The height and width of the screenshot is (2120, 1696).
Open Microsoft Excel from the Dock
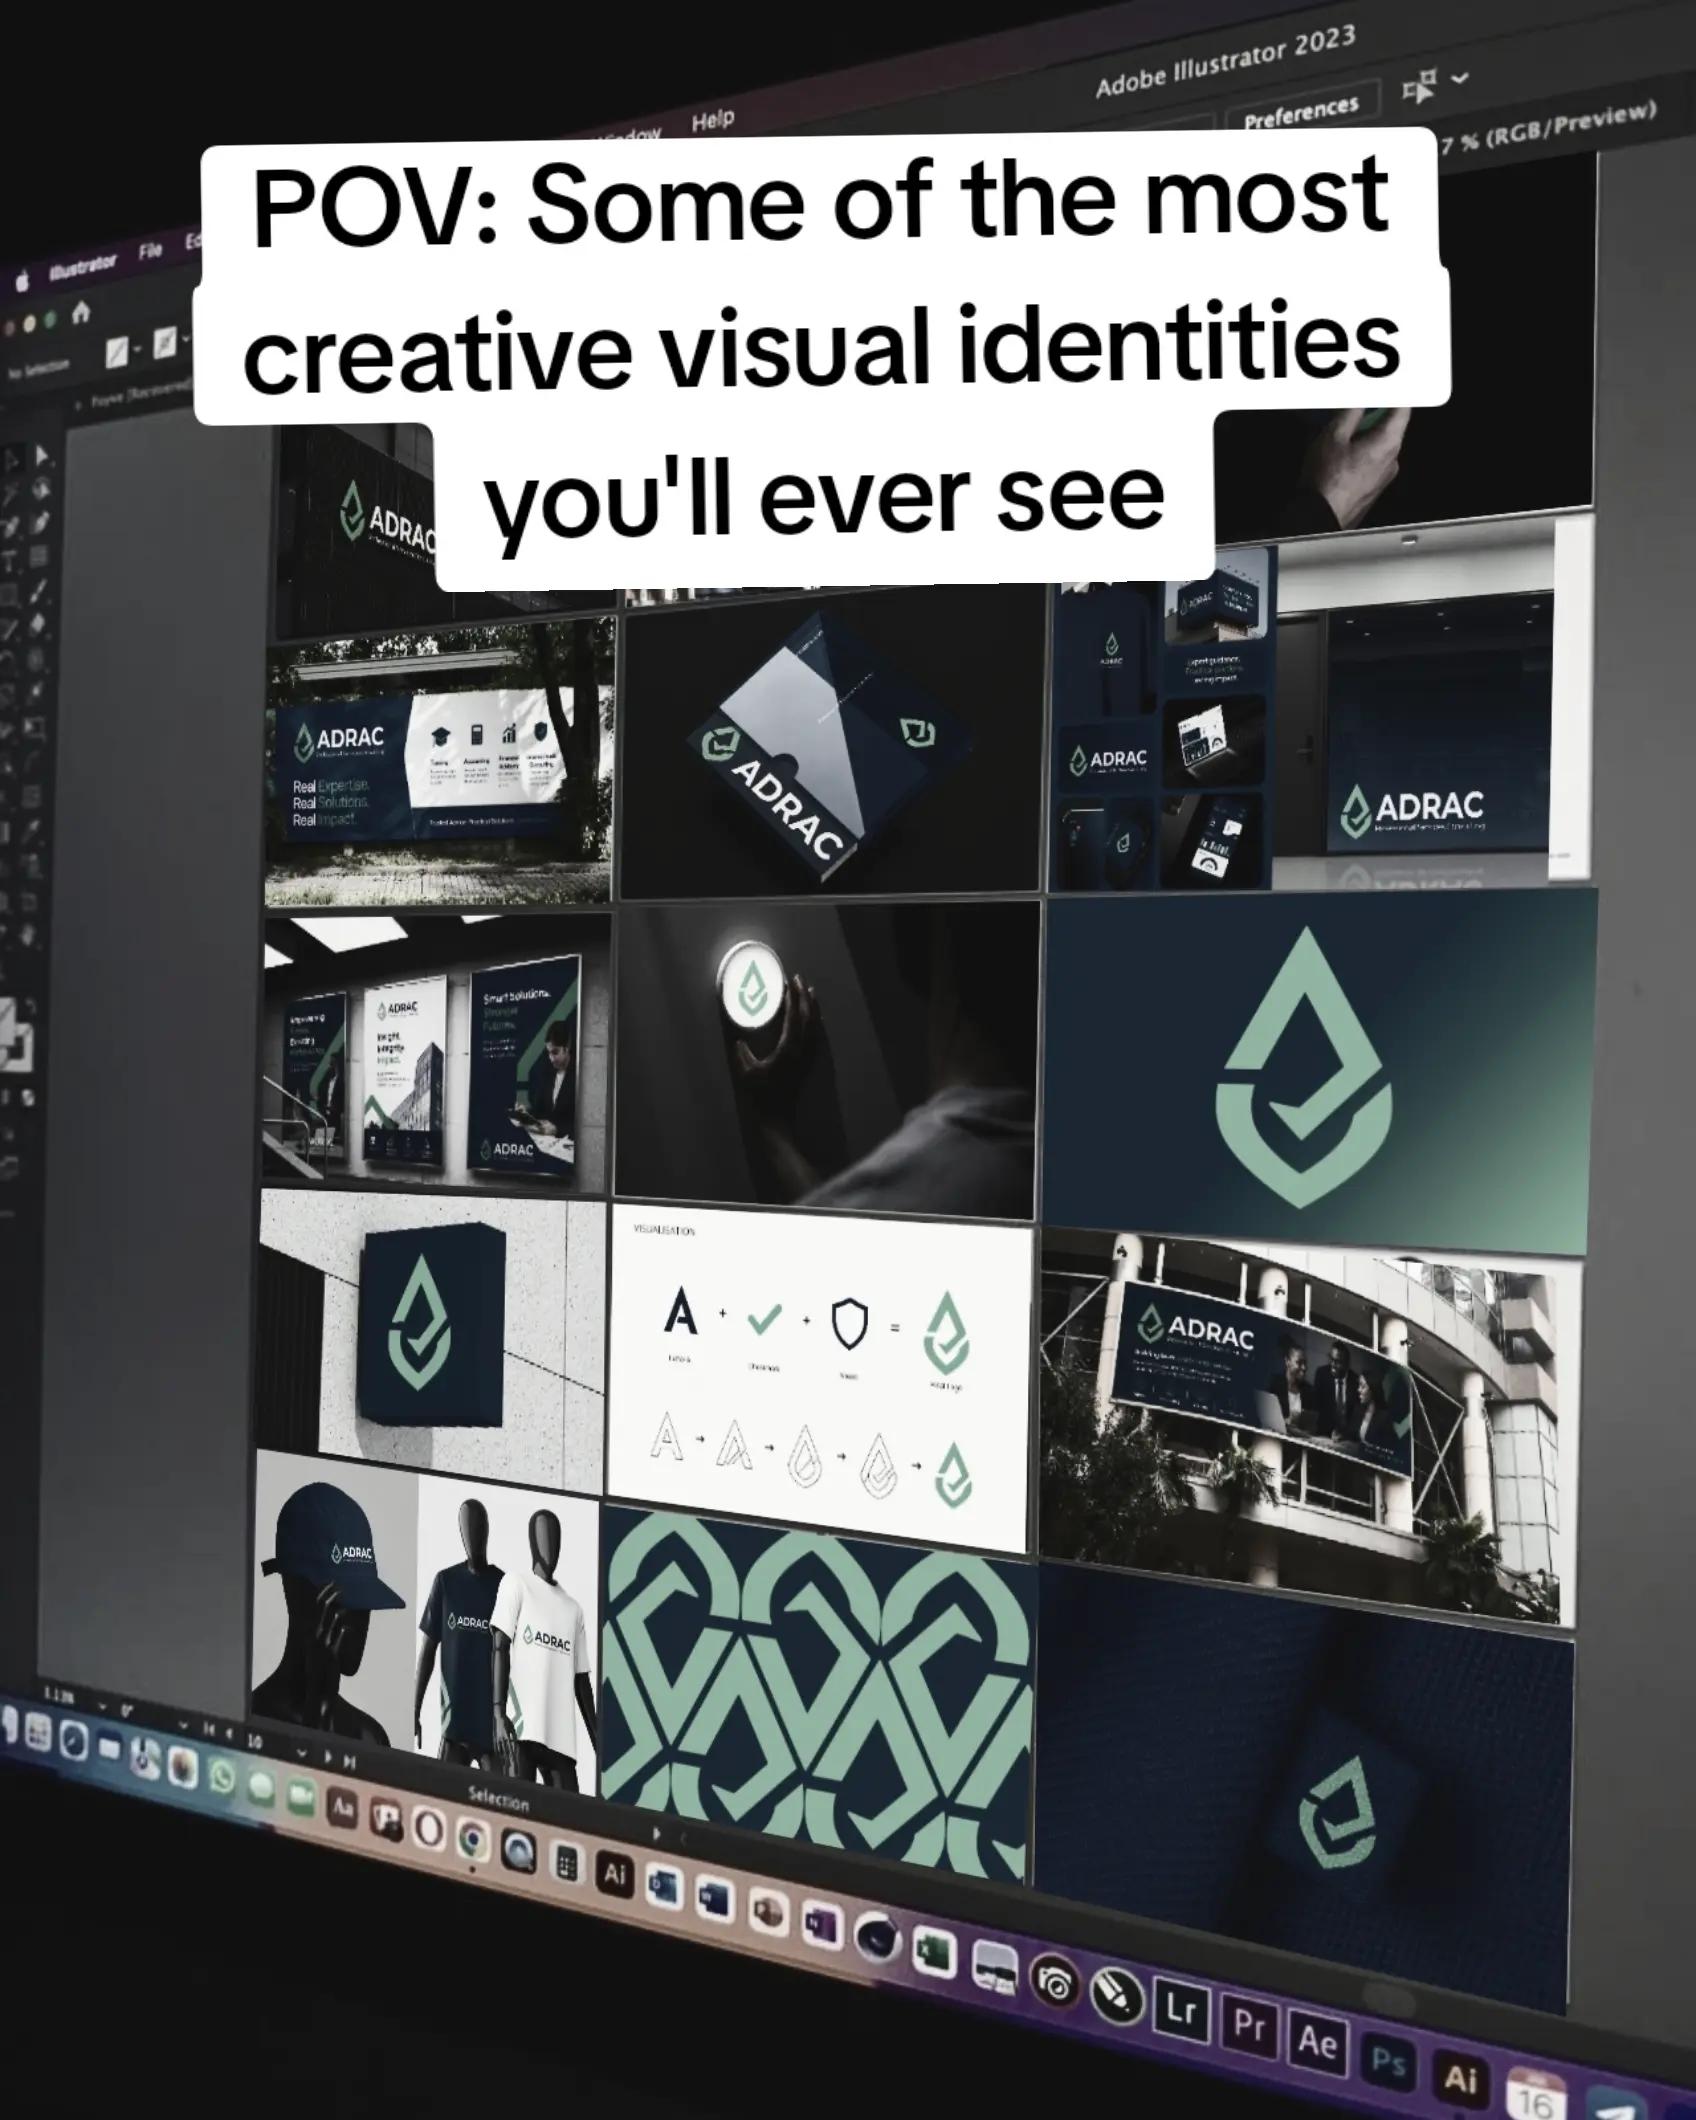point(934,1953)
